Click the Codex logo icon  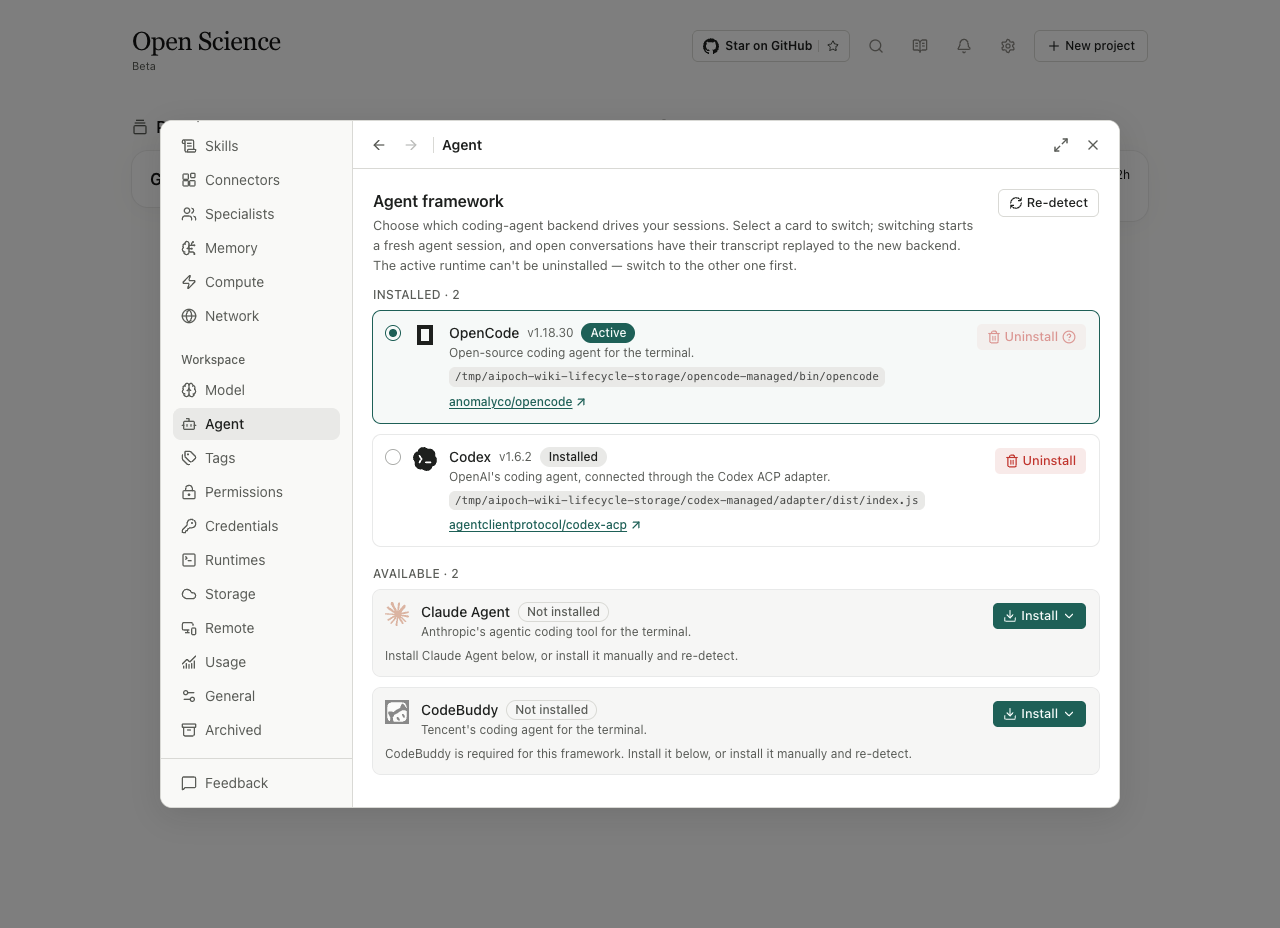pyautogui.click(x=425, y=459)
